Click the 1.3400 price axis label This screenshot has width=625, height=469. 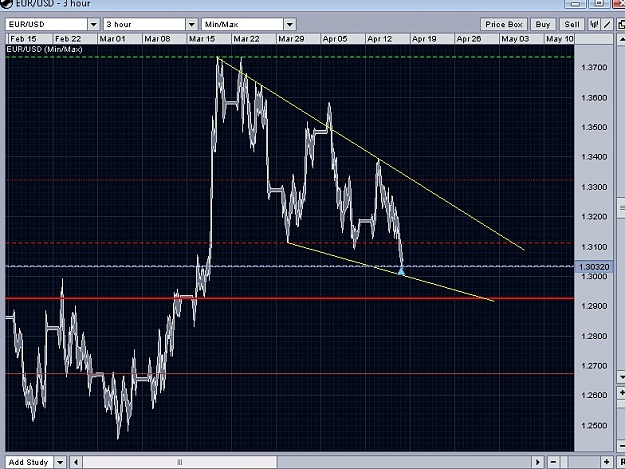pyautogui.click(x=594, y=157)
